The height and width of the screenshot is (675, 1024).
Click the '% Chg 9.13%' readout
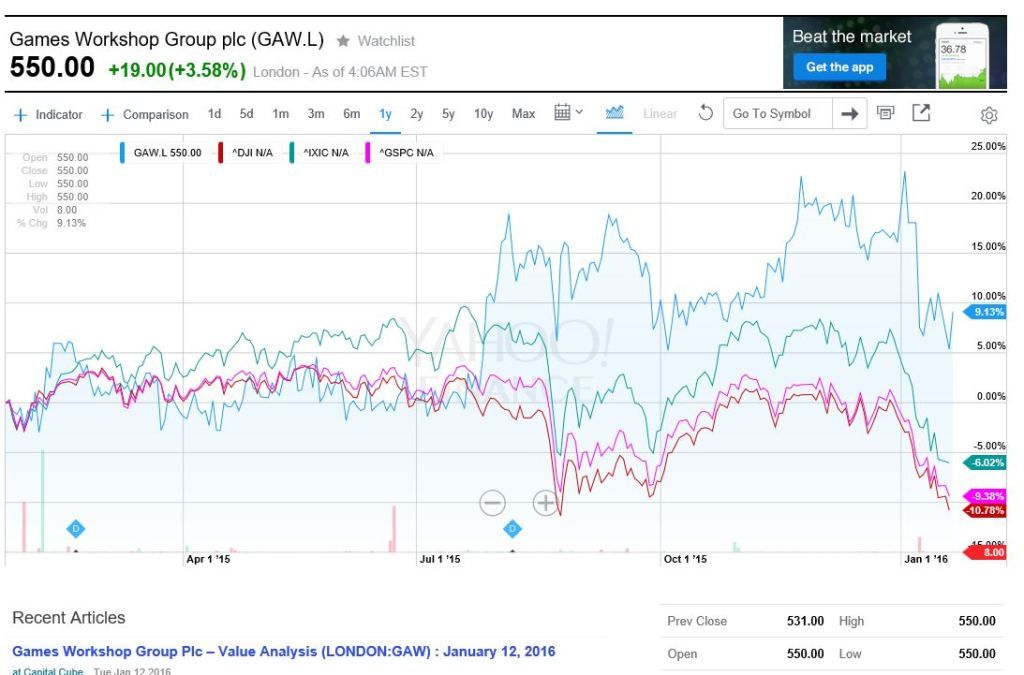tap(52, 223)
